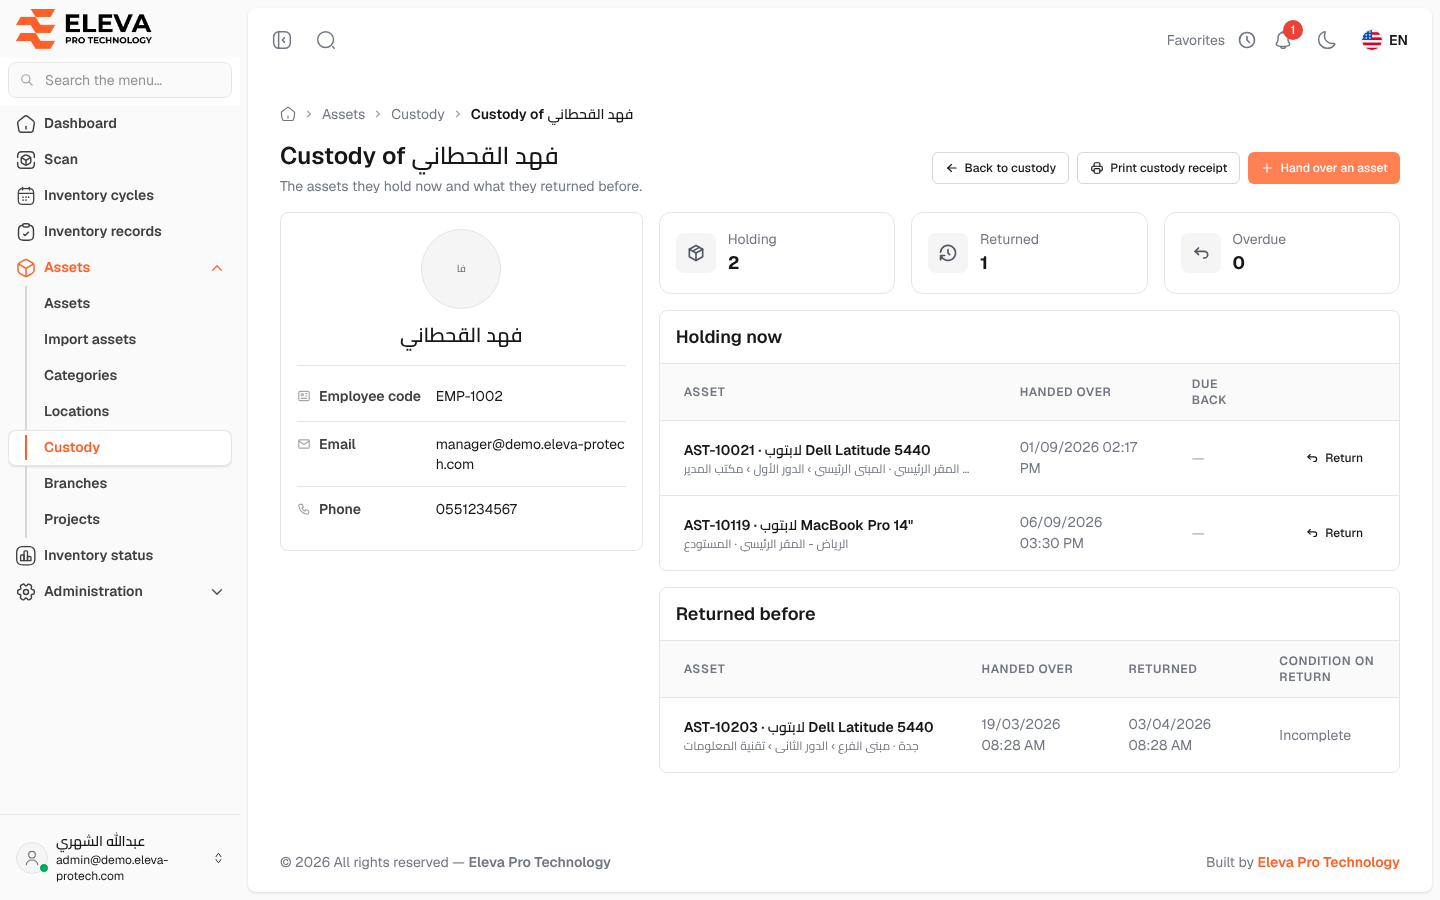Open the search magnifier icon in header
Viewport: 1440px width, 900px height.
coord(326,40)
